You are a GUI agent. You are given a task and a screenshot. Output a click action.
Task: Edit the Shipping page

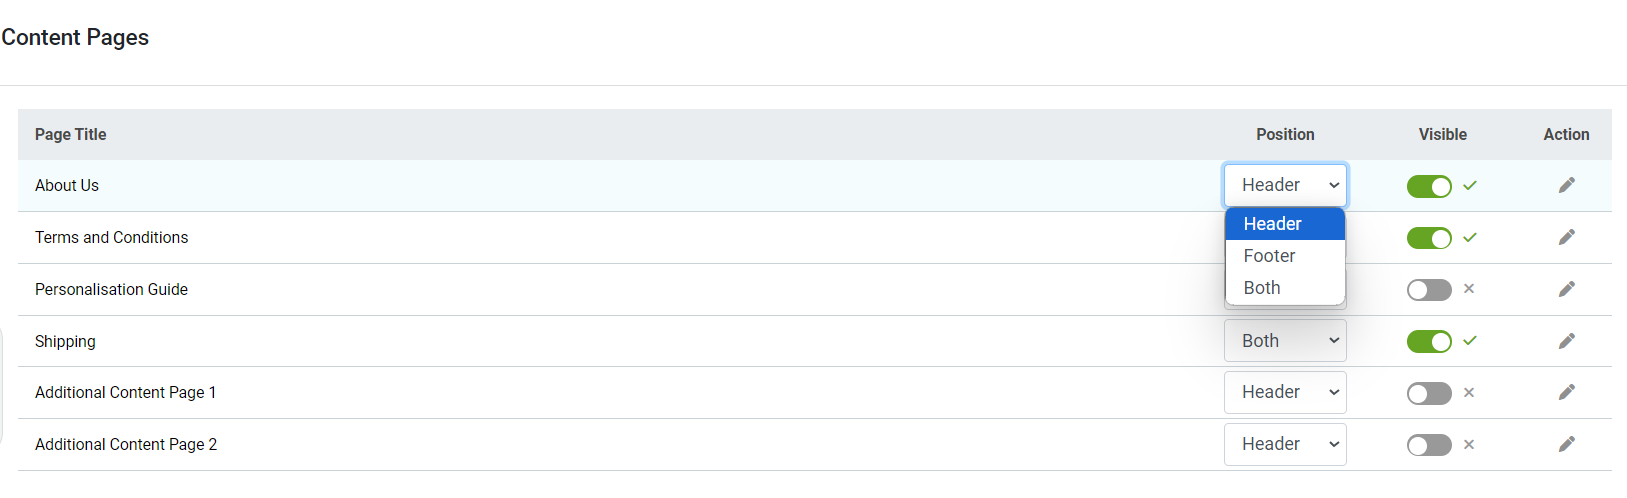point(1566,341)
